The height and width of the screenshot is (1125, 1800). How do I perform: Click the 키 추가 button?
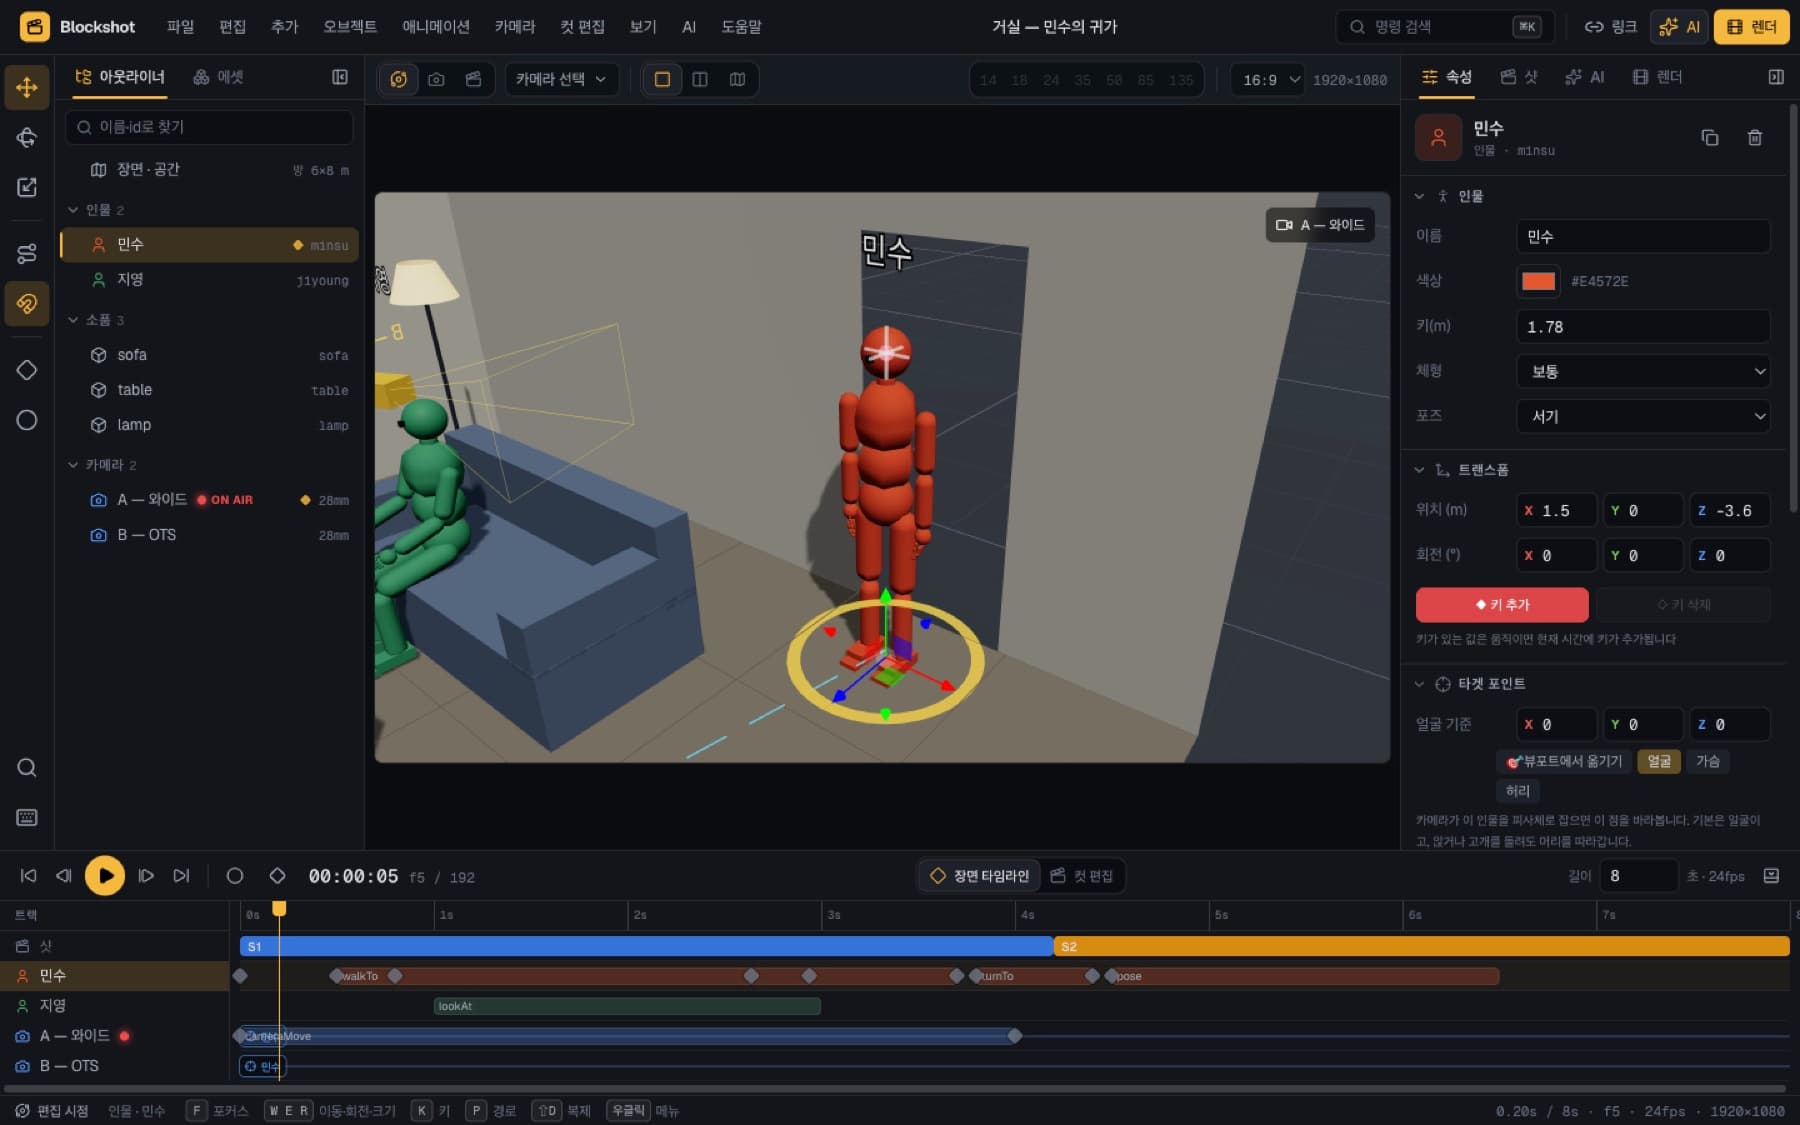[1502, 605]
